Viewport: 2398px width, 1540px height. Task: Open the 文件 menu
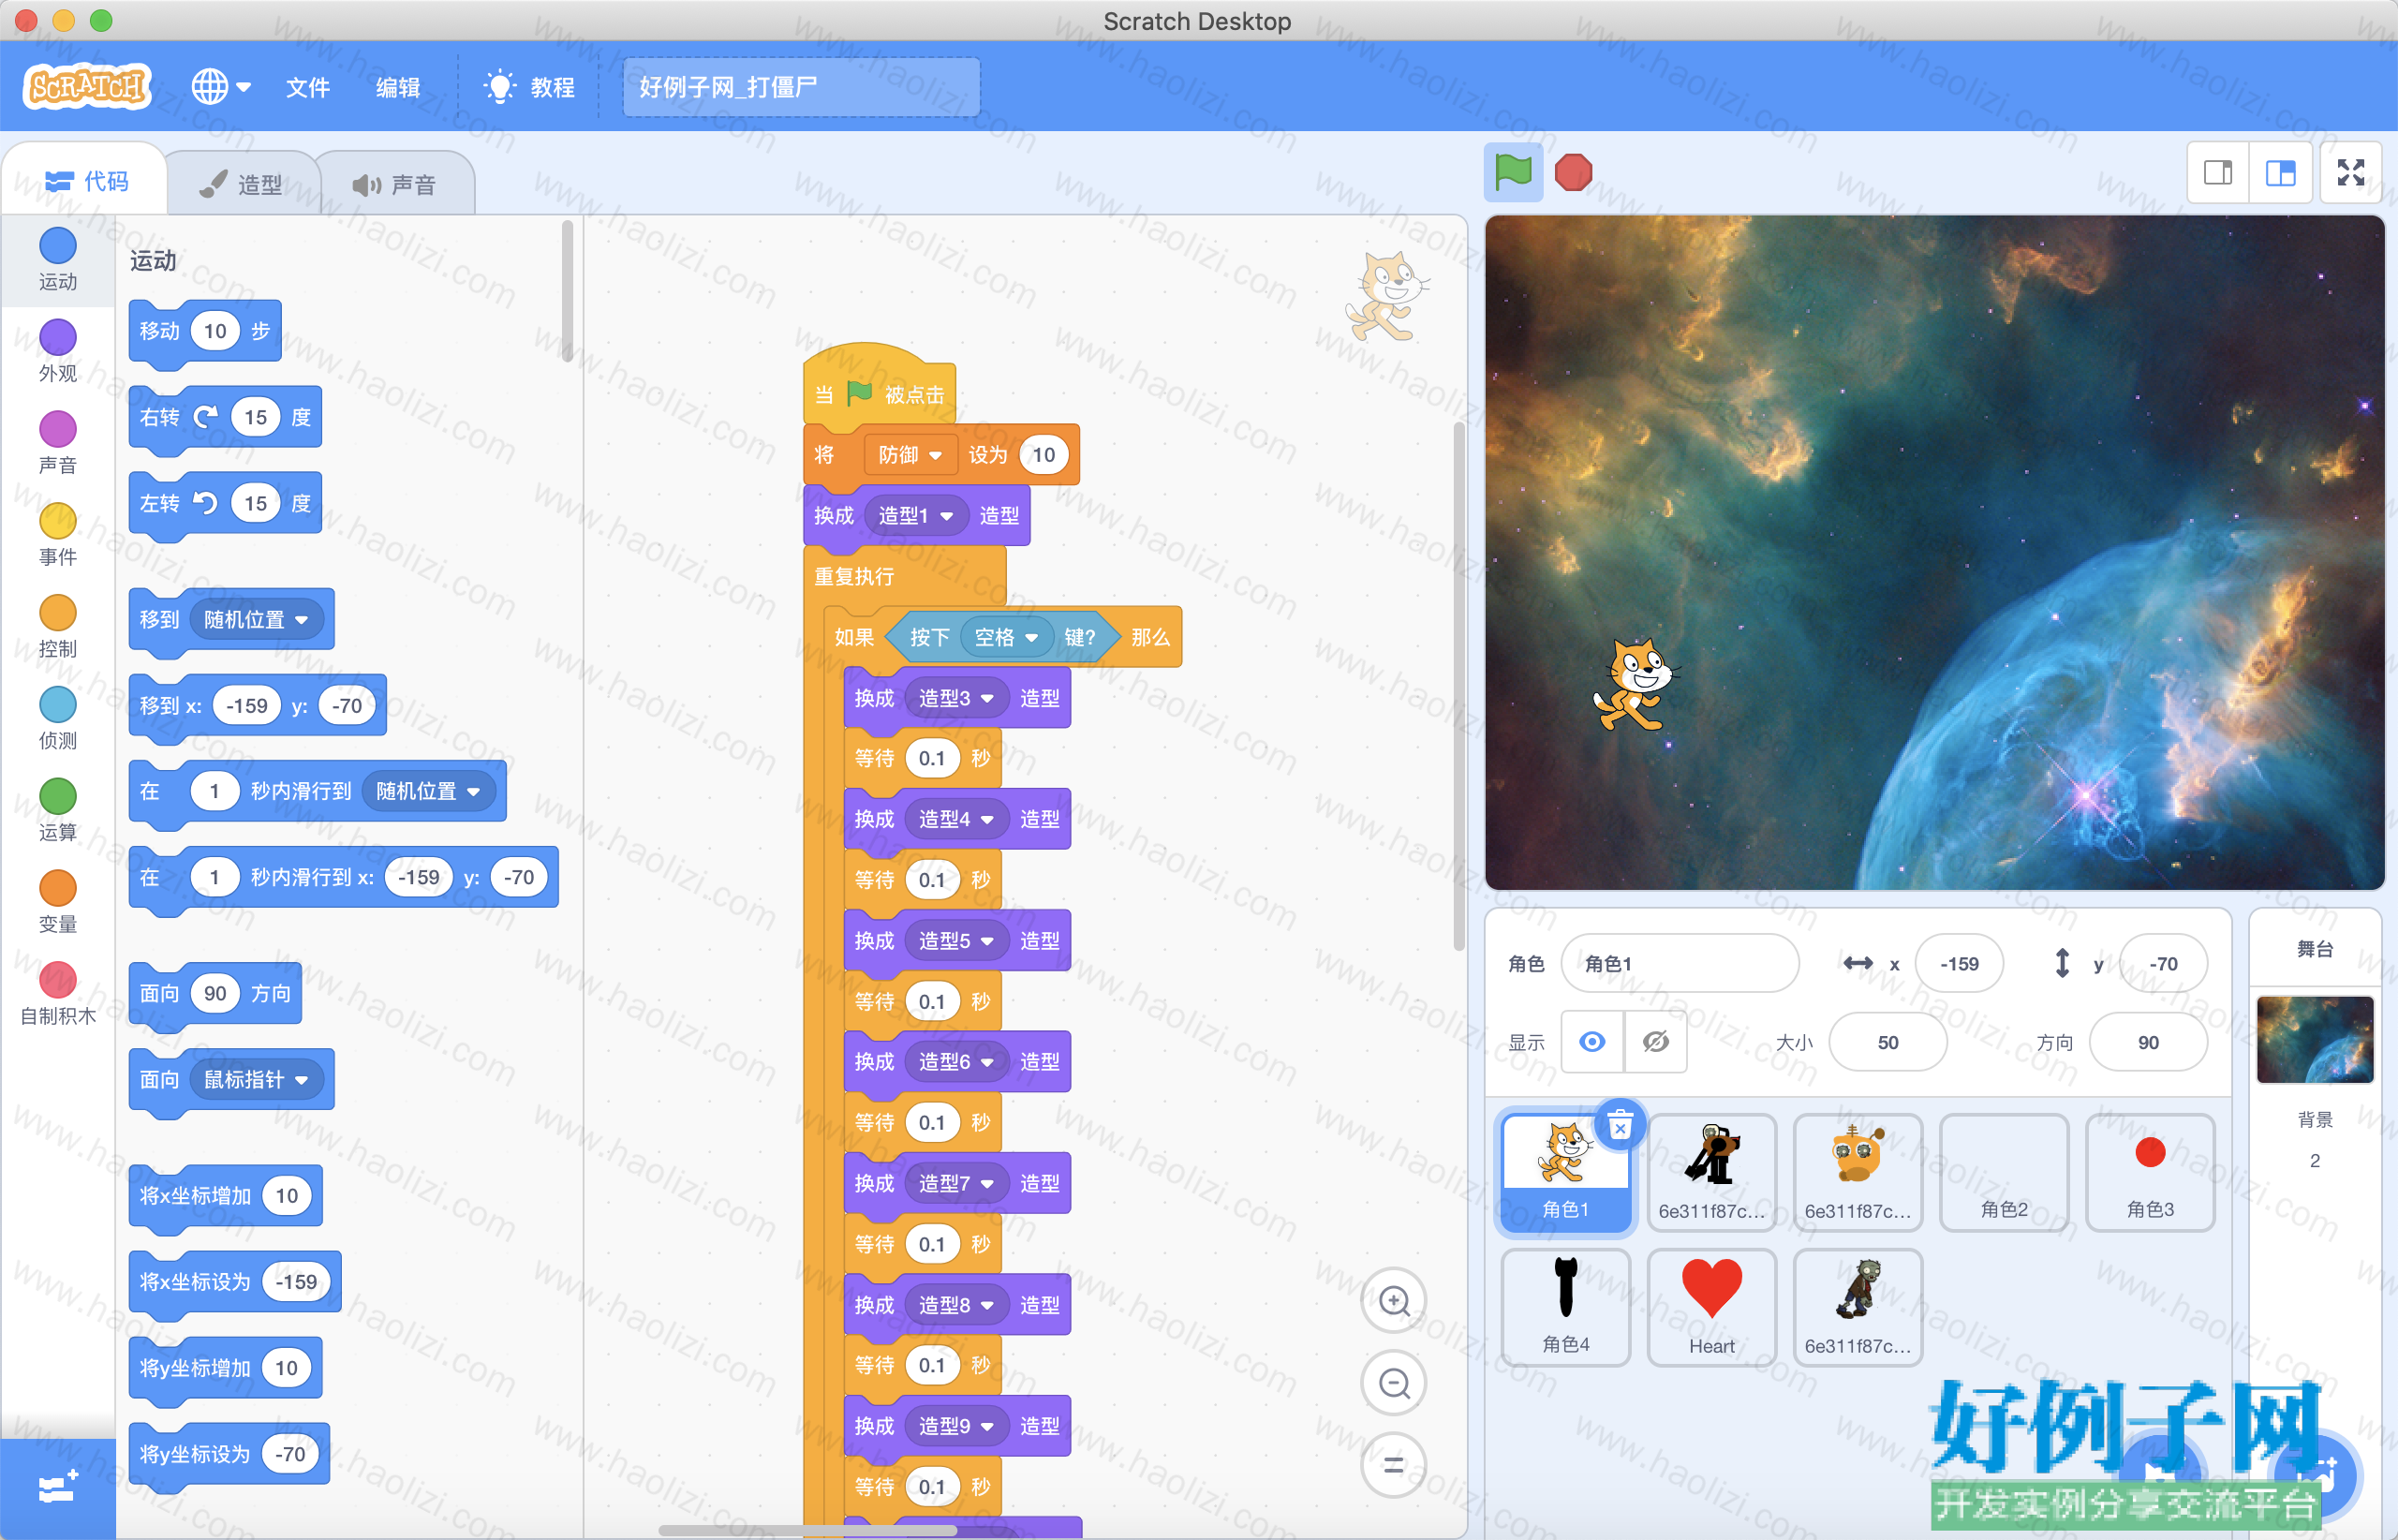click(x=307, y=87)
